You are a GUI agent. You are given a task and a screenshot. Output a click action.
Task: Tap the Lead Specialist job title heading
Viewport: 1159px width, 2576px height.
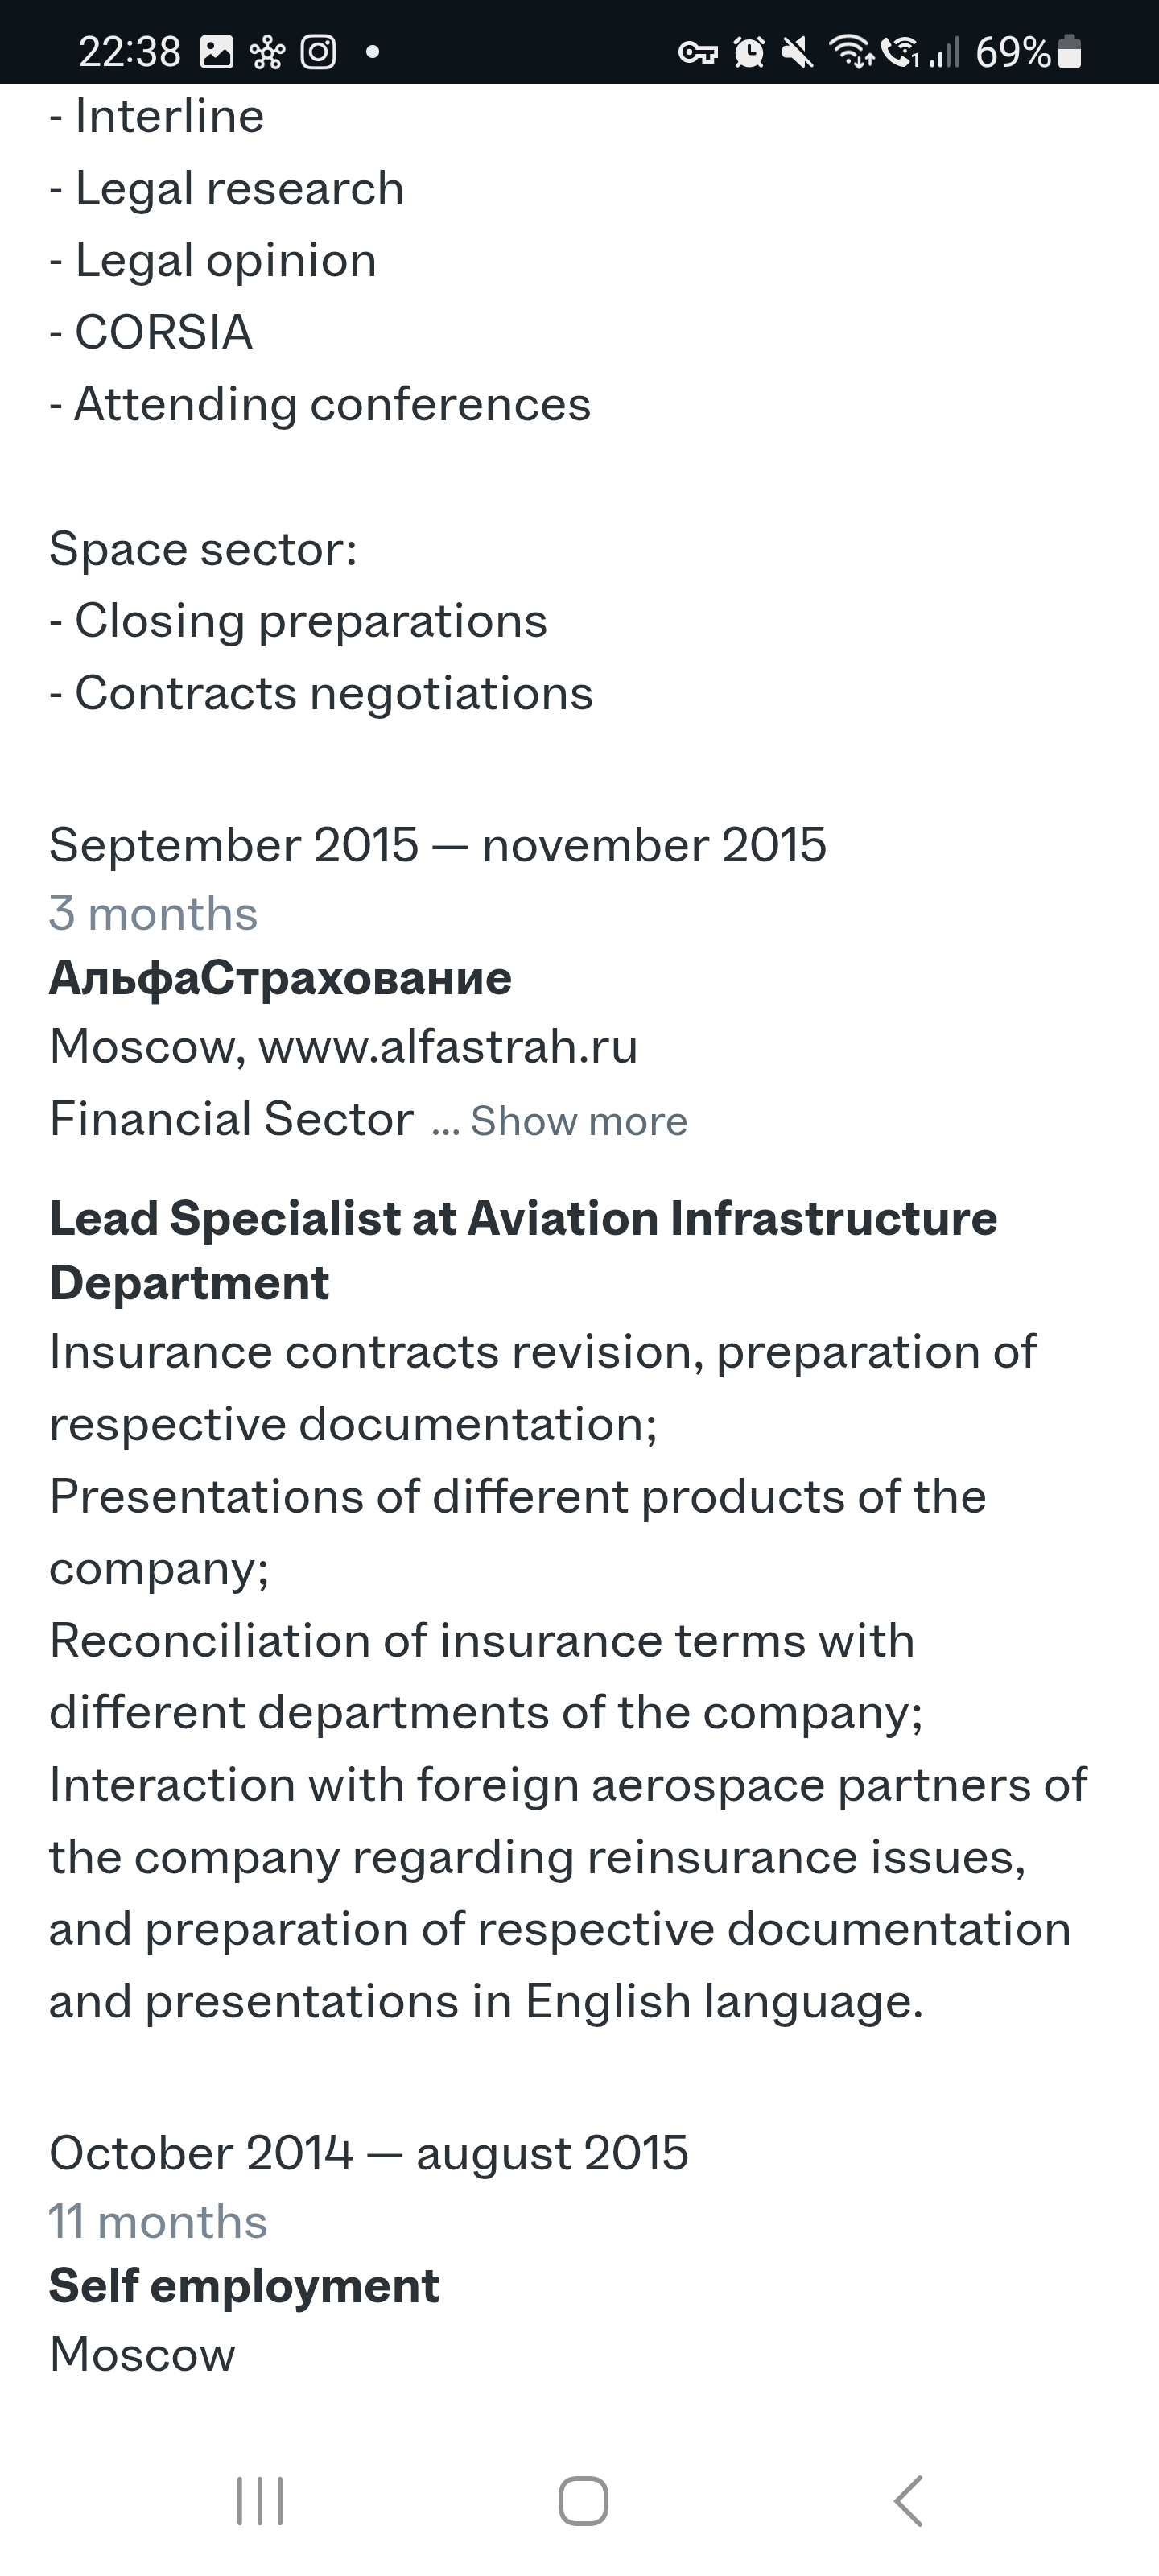[523, 1250]
